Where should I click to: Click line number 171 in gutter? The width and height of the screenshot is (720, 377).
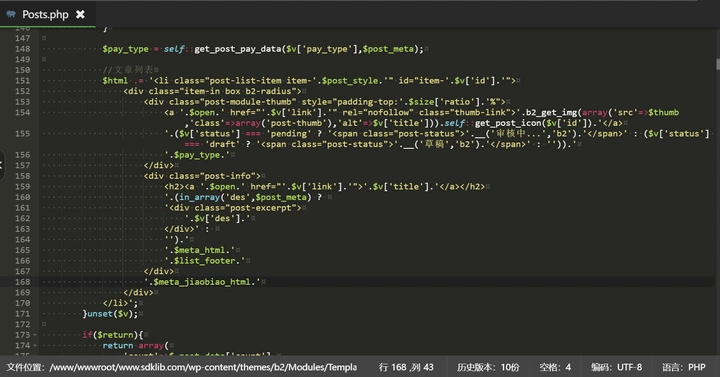point(22,314)
